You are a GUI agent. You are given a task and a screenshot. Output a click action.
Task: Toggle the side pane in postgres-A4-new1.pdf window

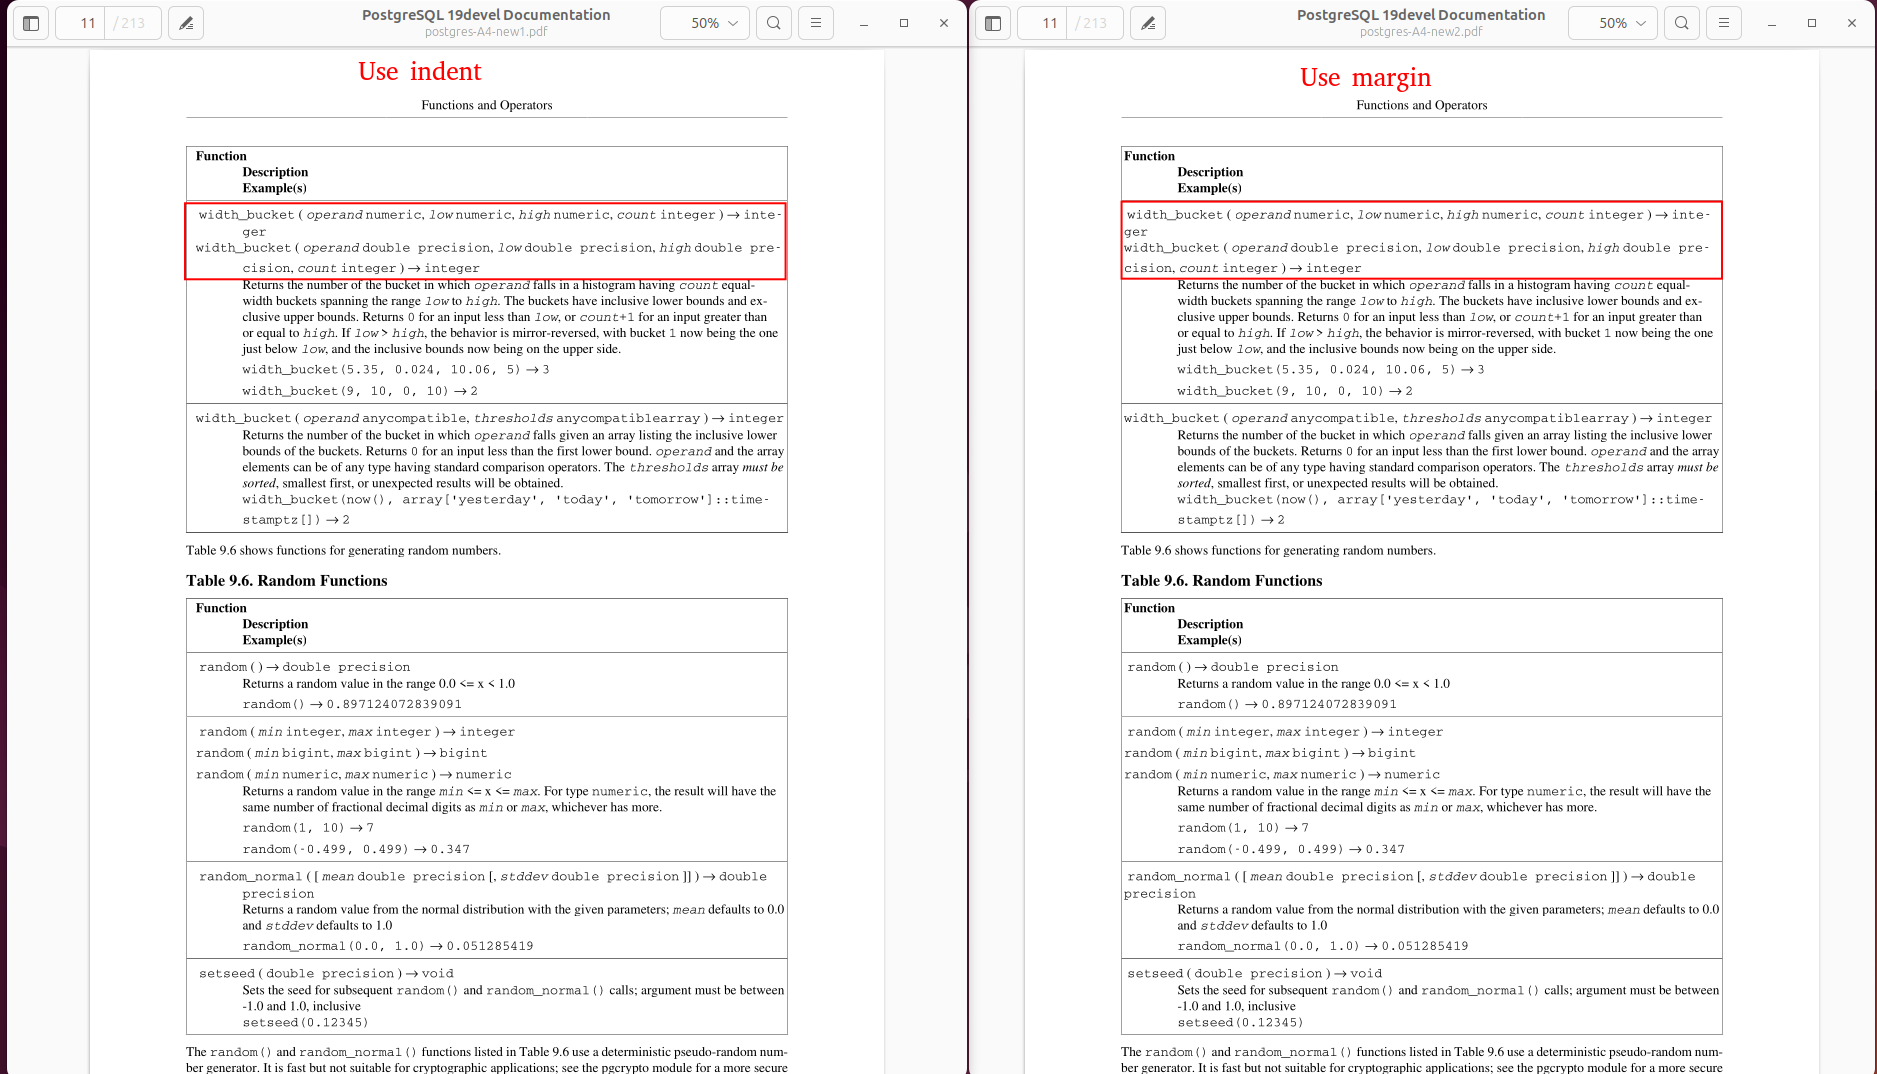coord(31,23)
